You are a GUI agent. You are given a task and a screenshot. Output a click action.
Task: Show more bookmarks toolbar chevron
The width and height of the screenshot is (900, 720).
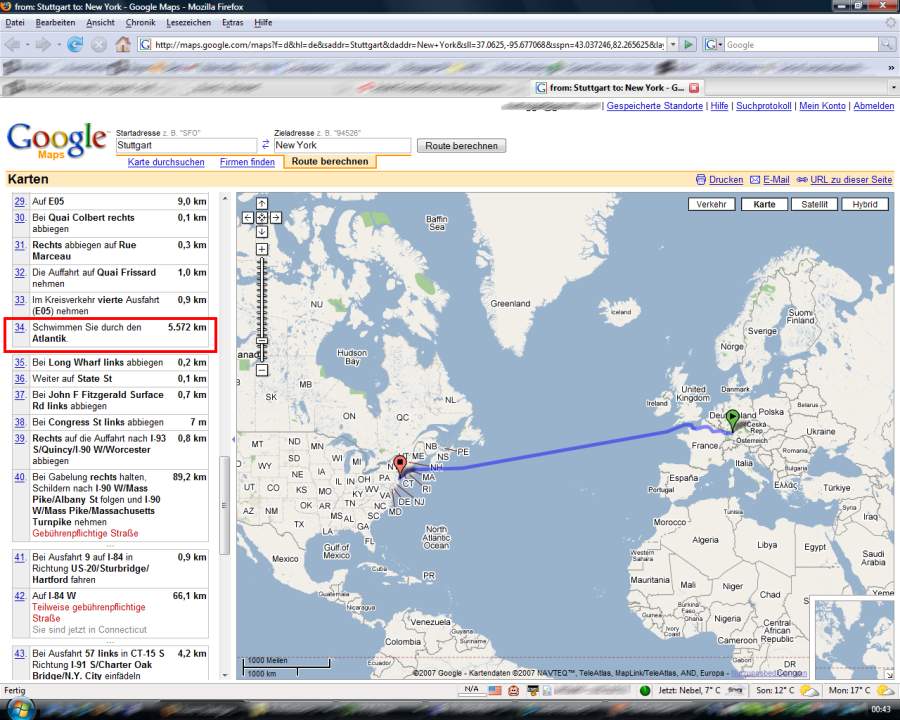click(891, 67)
